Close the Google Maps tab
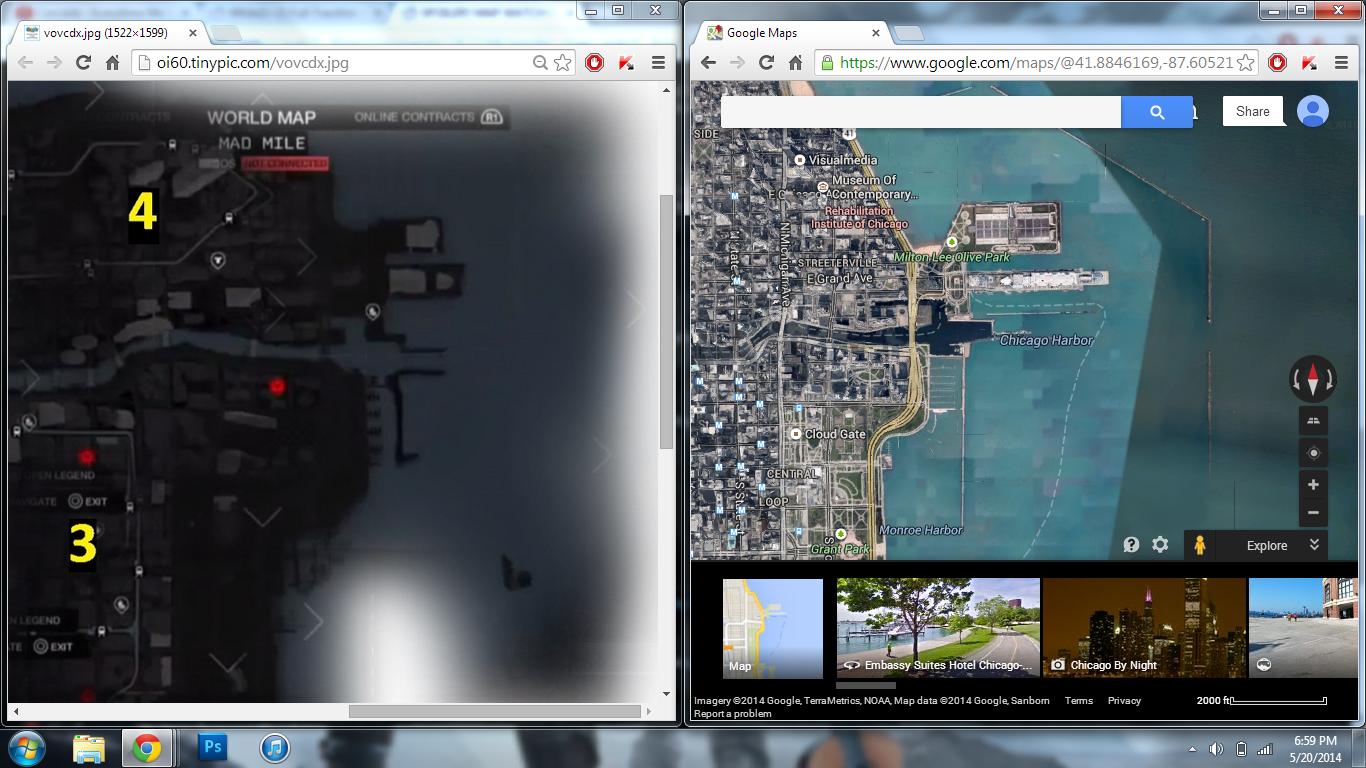Screen dimensions: 1366x768 (x=876, y=33)
